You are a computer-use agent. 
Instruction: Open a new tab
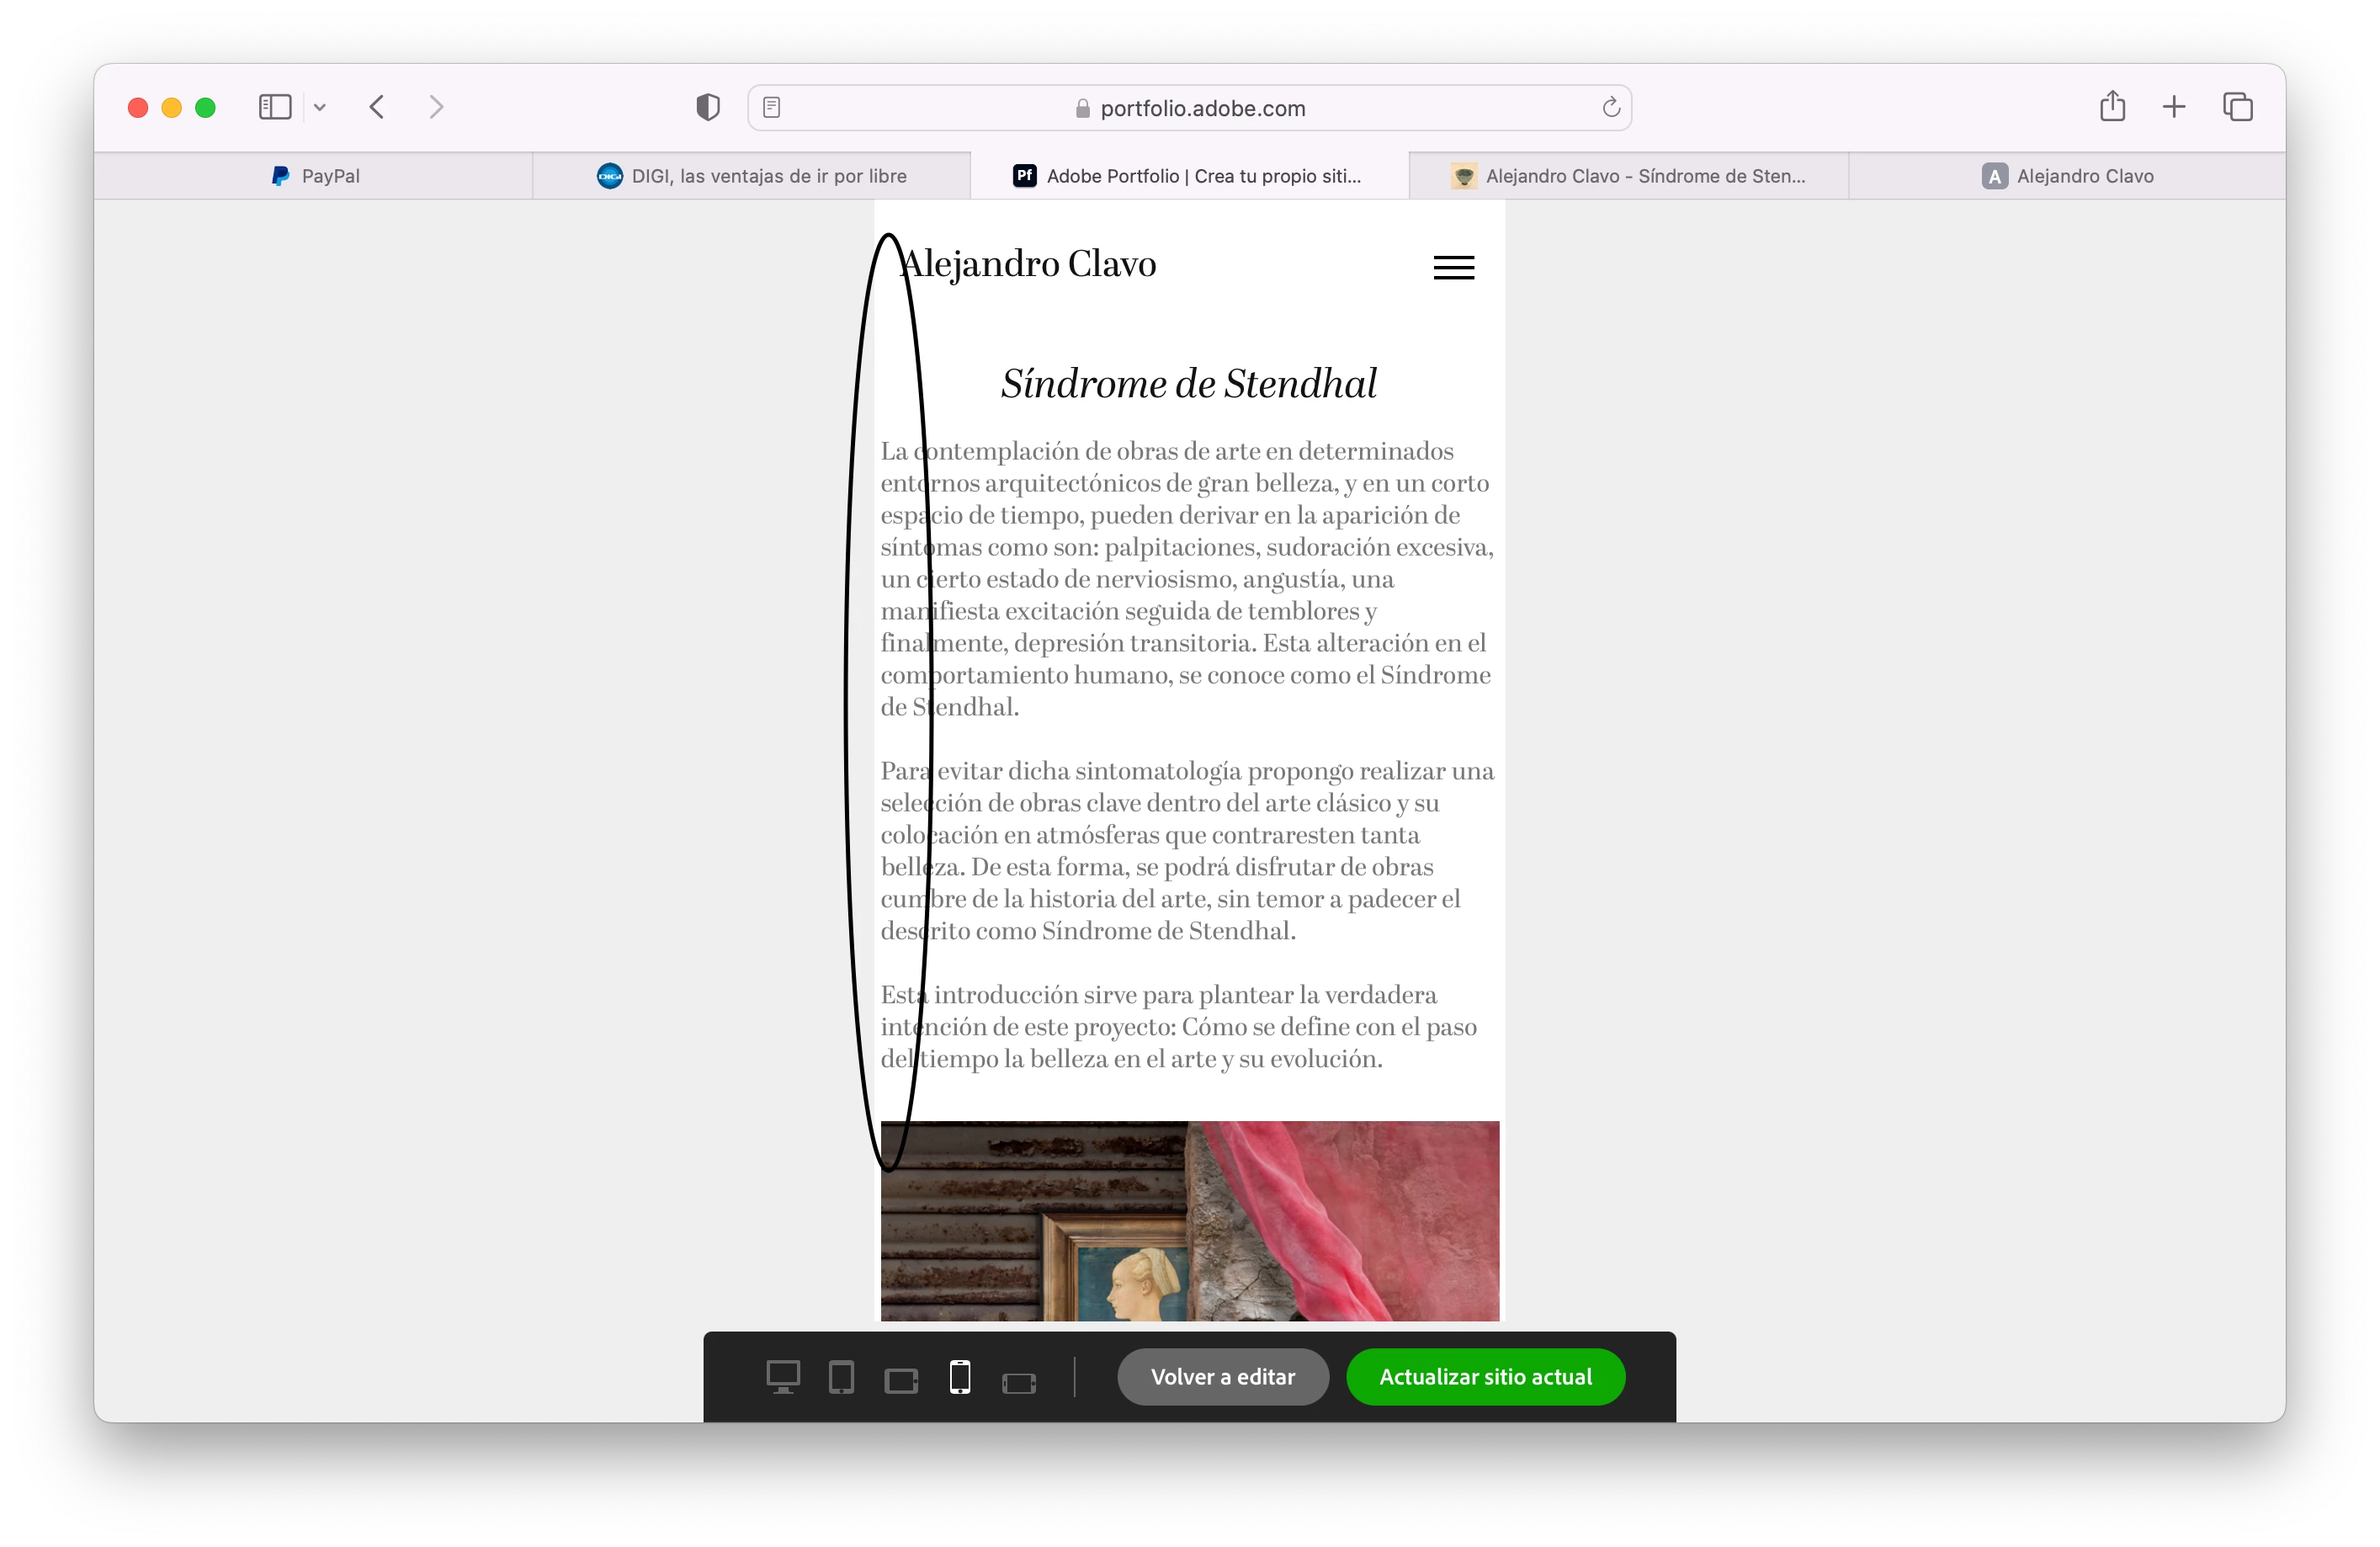tap(2173, 107)
